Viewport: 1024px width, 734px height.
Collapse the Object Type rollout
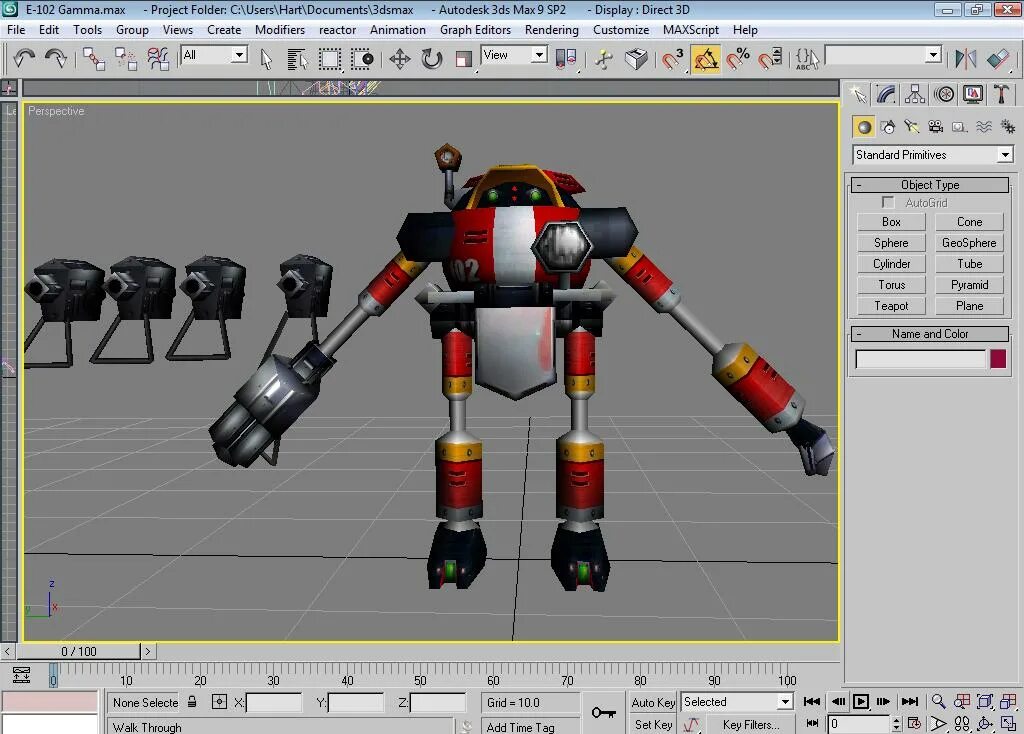coord(930,185)
